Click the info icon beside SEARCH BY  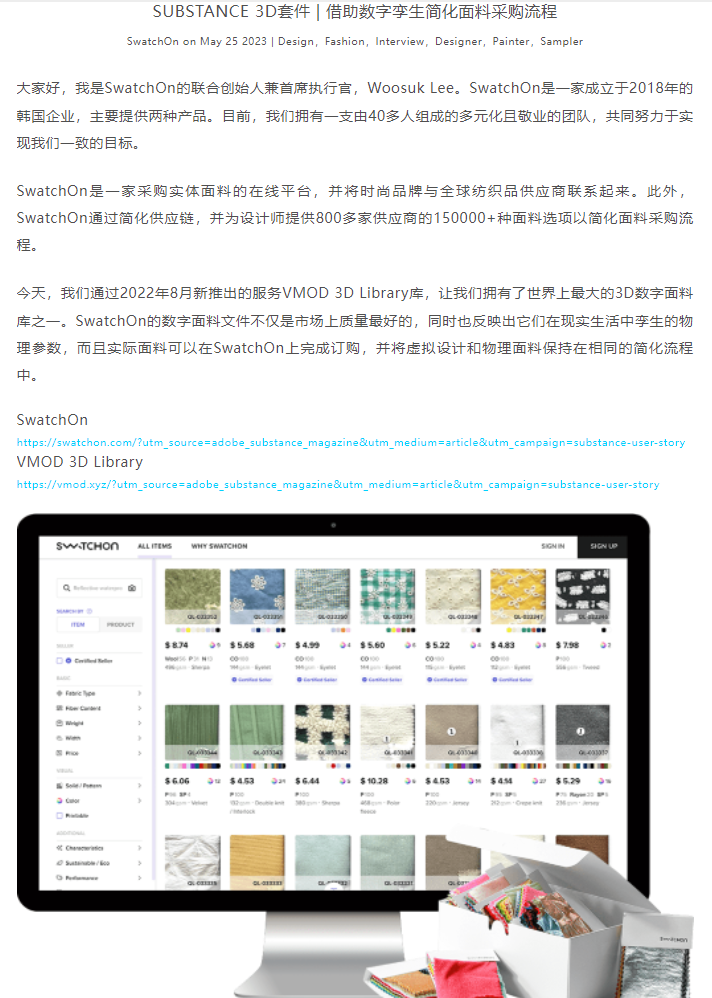pos(89,611)
